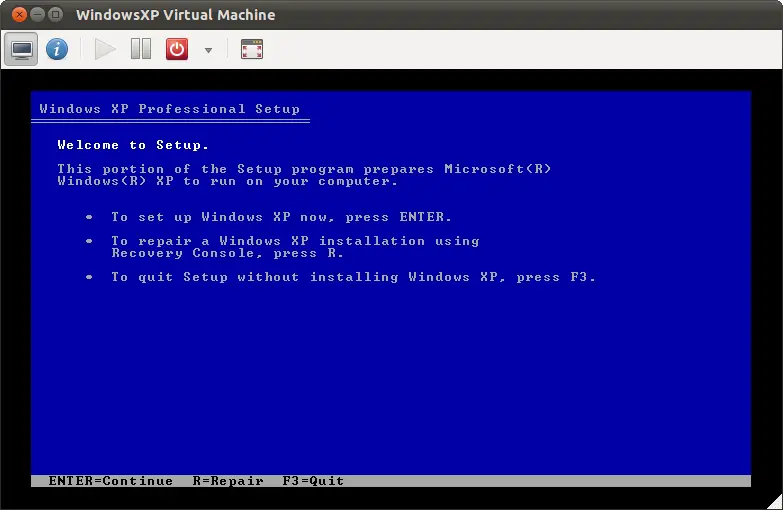The height and width of the screenshot is (510, 783).
Task: Open virtual hardware details info
Action: 57,49
